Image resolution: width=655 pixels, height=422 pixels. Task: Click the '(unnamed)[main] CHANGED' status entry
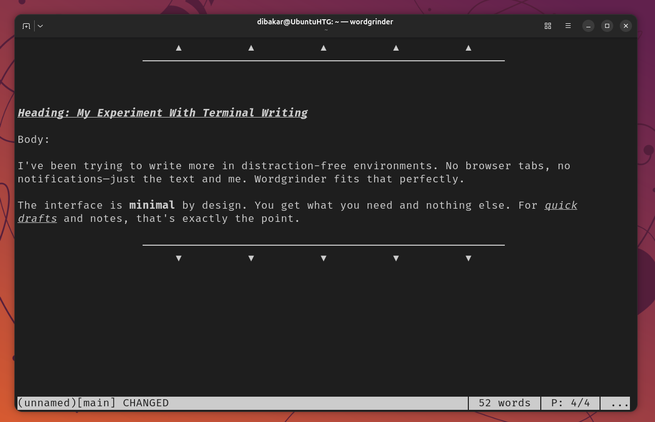93,403
